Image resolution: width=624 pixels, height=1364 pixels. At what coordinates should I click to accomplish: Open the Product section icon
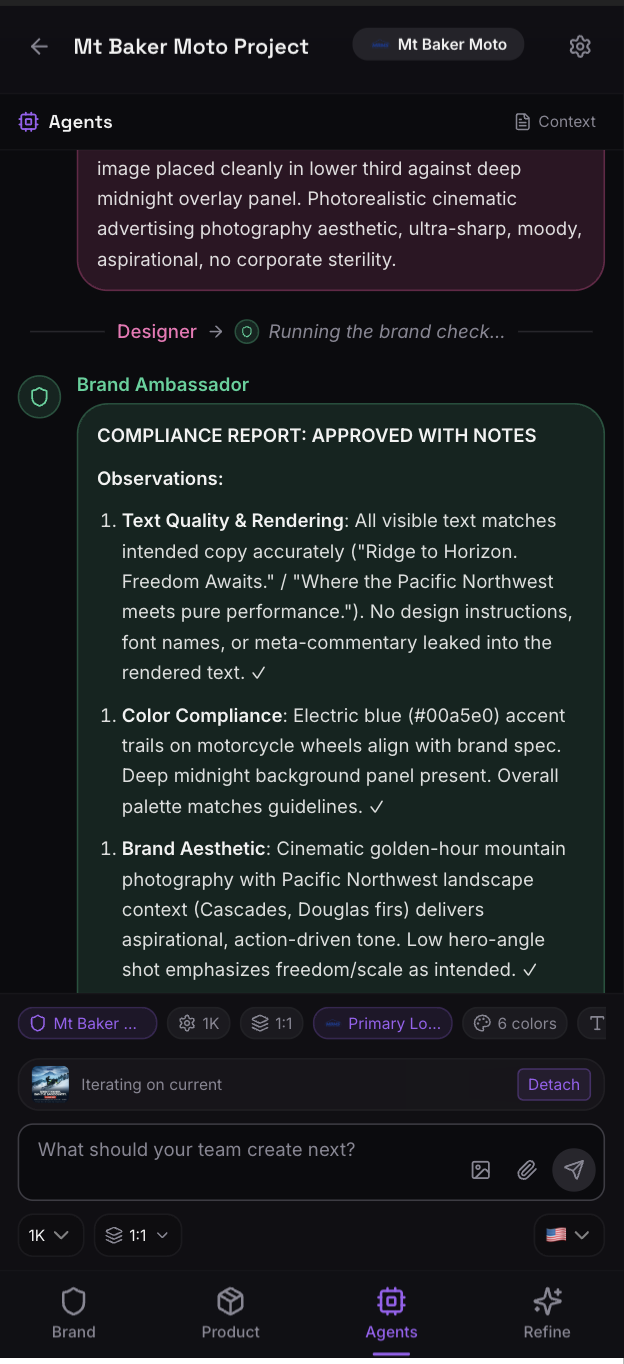click(x=230, y=1302)
